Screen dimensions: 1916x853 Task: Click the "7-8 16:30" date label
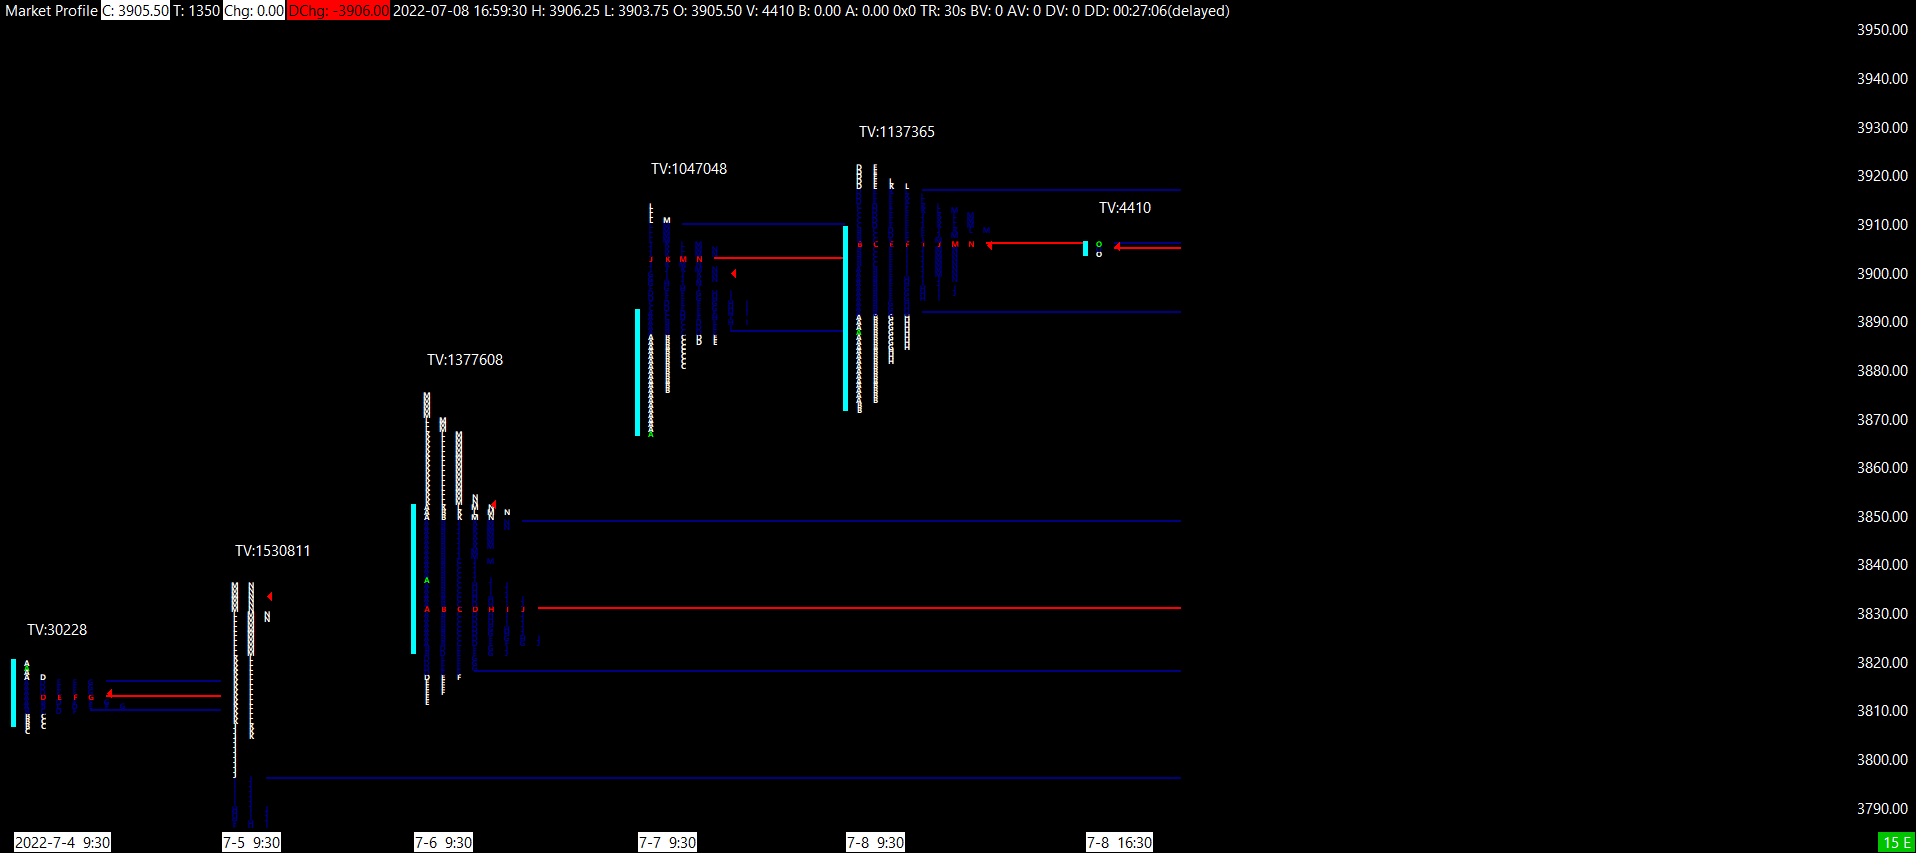(x=1119, y=842)
